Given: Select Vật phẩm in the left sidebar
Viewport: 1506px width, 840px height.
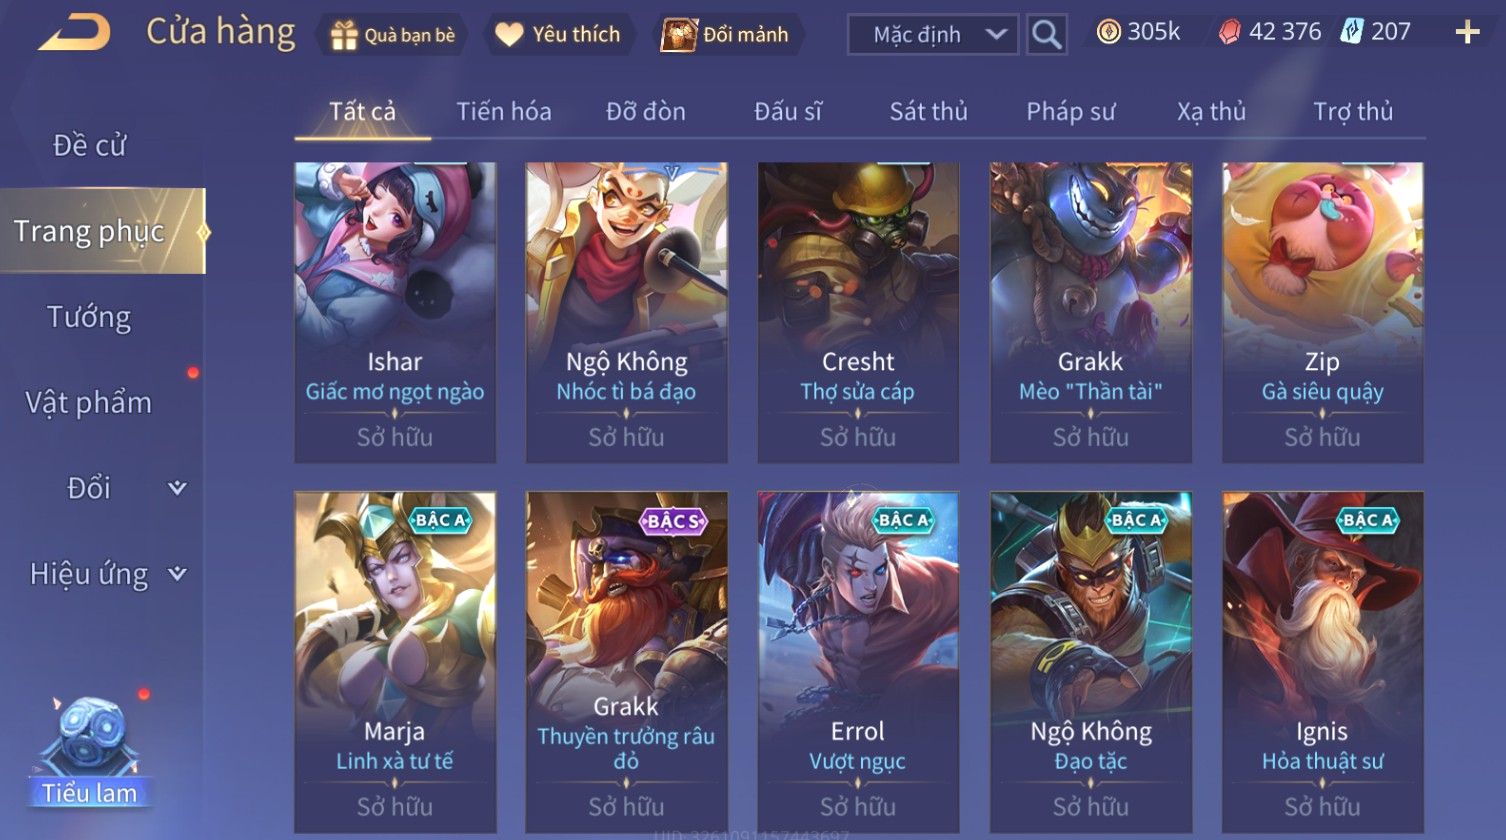Looking at the screenshot, I should coord(89,402).
